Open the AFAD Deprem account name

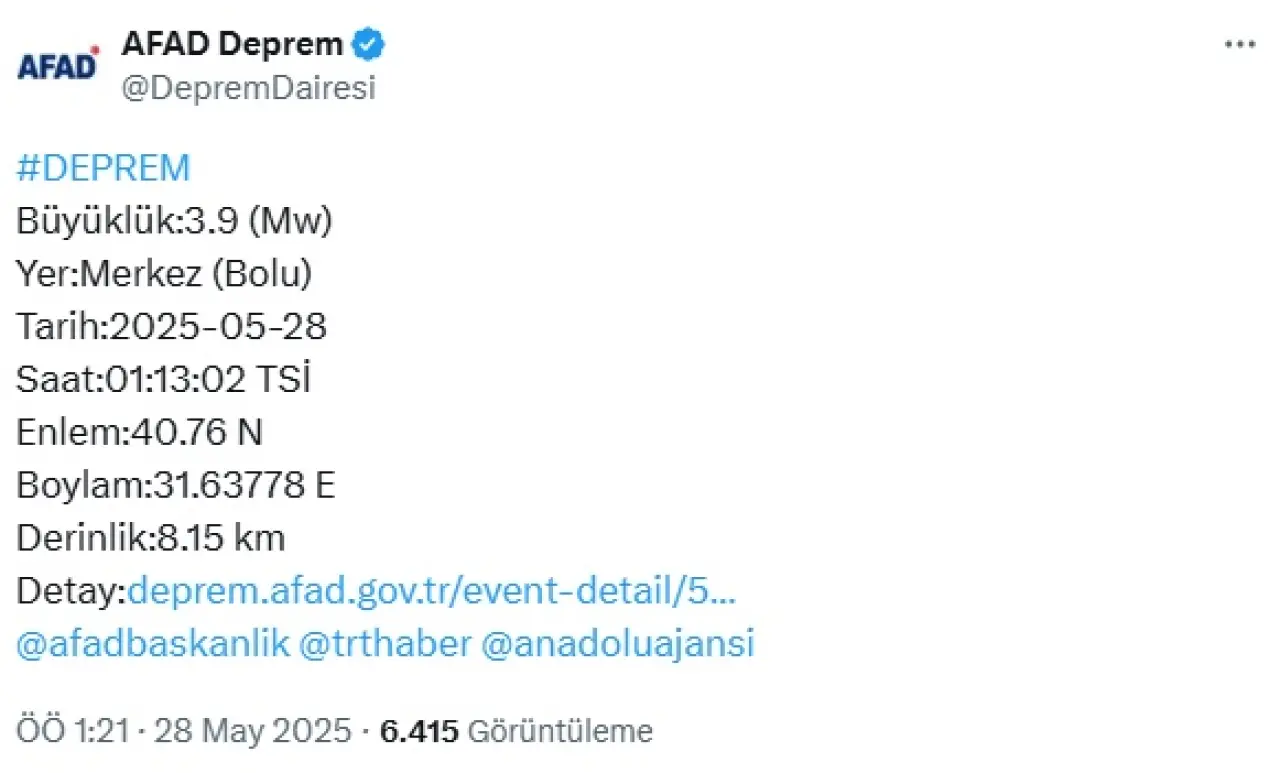point(232,45)
